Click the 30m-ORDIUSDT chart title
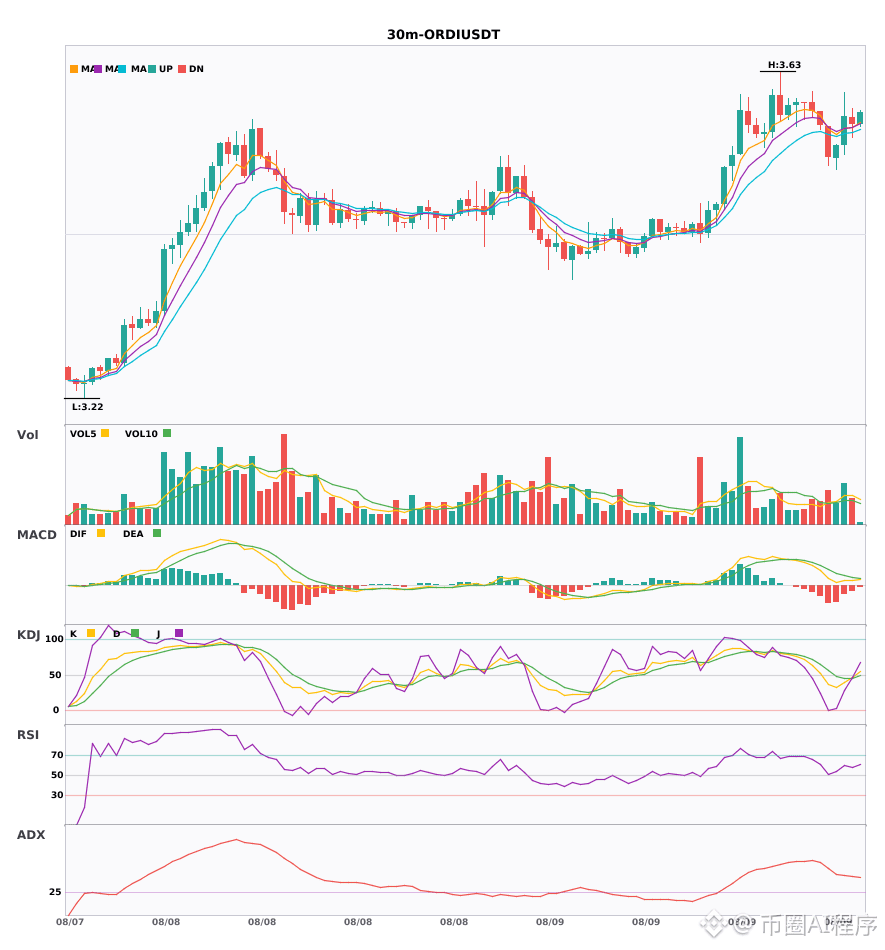885x950 pixels. [443, 35]
